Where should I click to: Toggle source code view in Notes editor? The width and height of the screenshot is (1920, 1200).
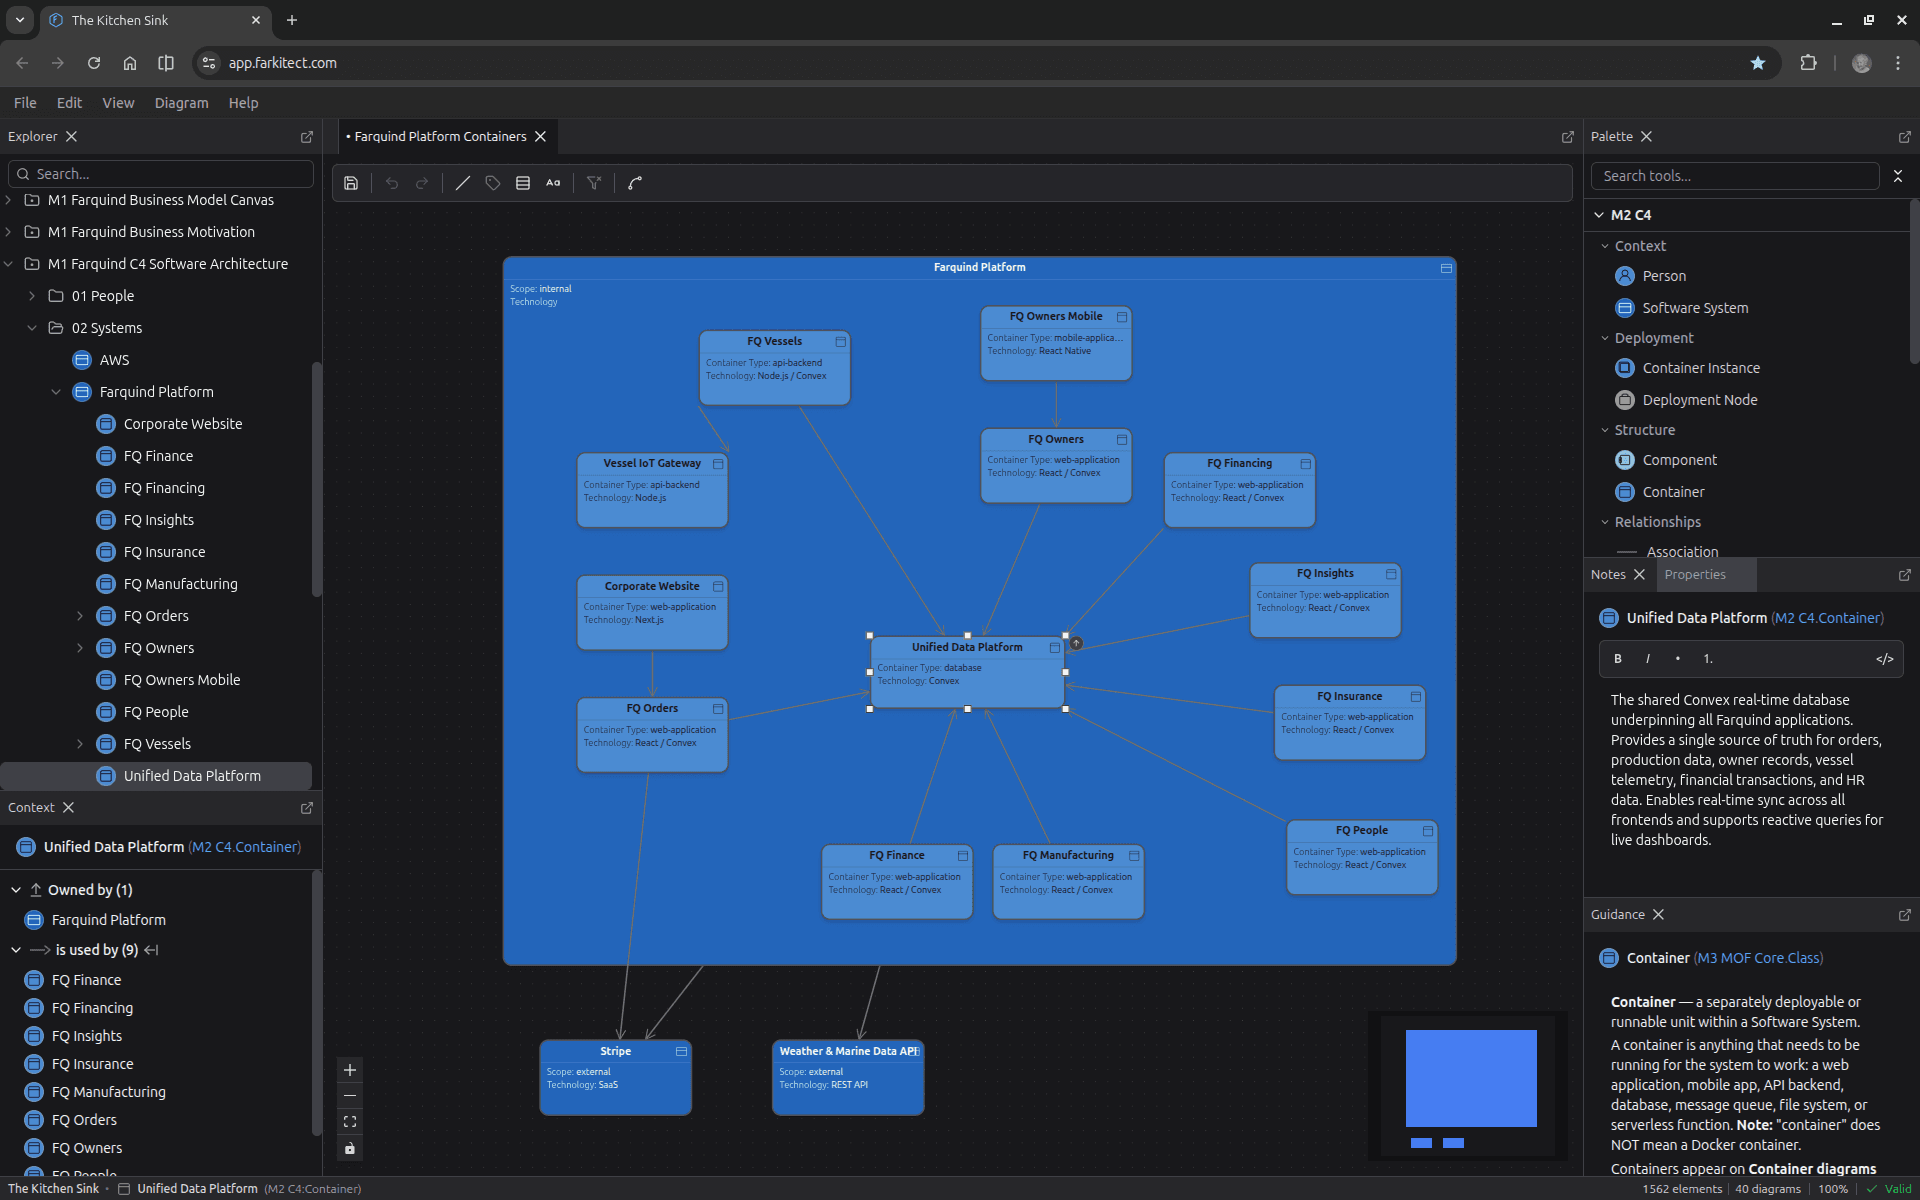point(1885,659)
